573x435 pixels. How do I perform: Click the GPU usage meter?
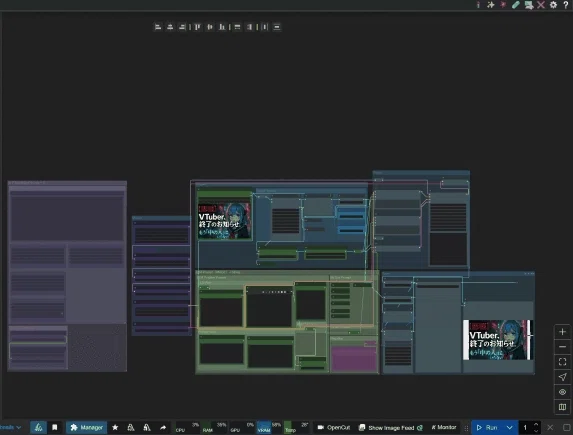[242, 427]
